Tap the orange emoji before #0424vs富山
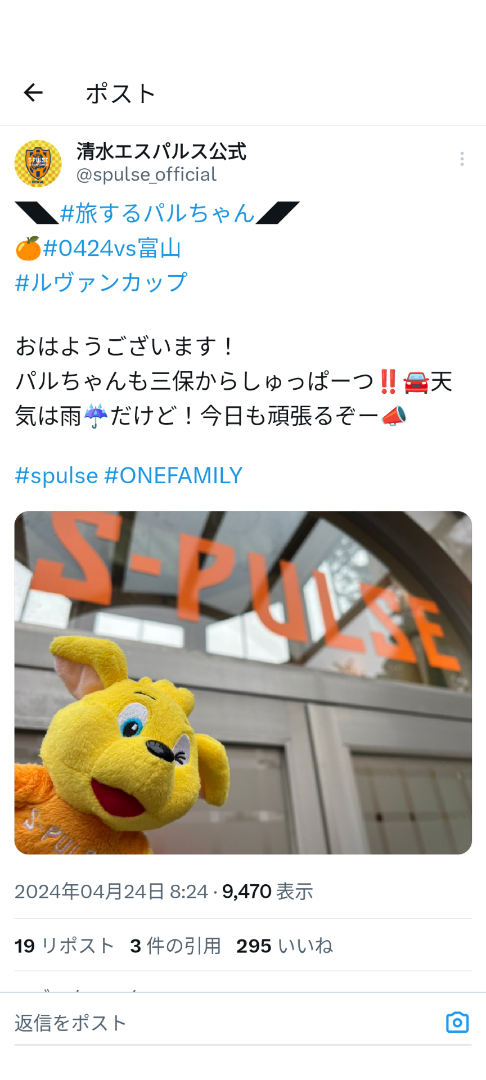 click(x=28, y=247)
